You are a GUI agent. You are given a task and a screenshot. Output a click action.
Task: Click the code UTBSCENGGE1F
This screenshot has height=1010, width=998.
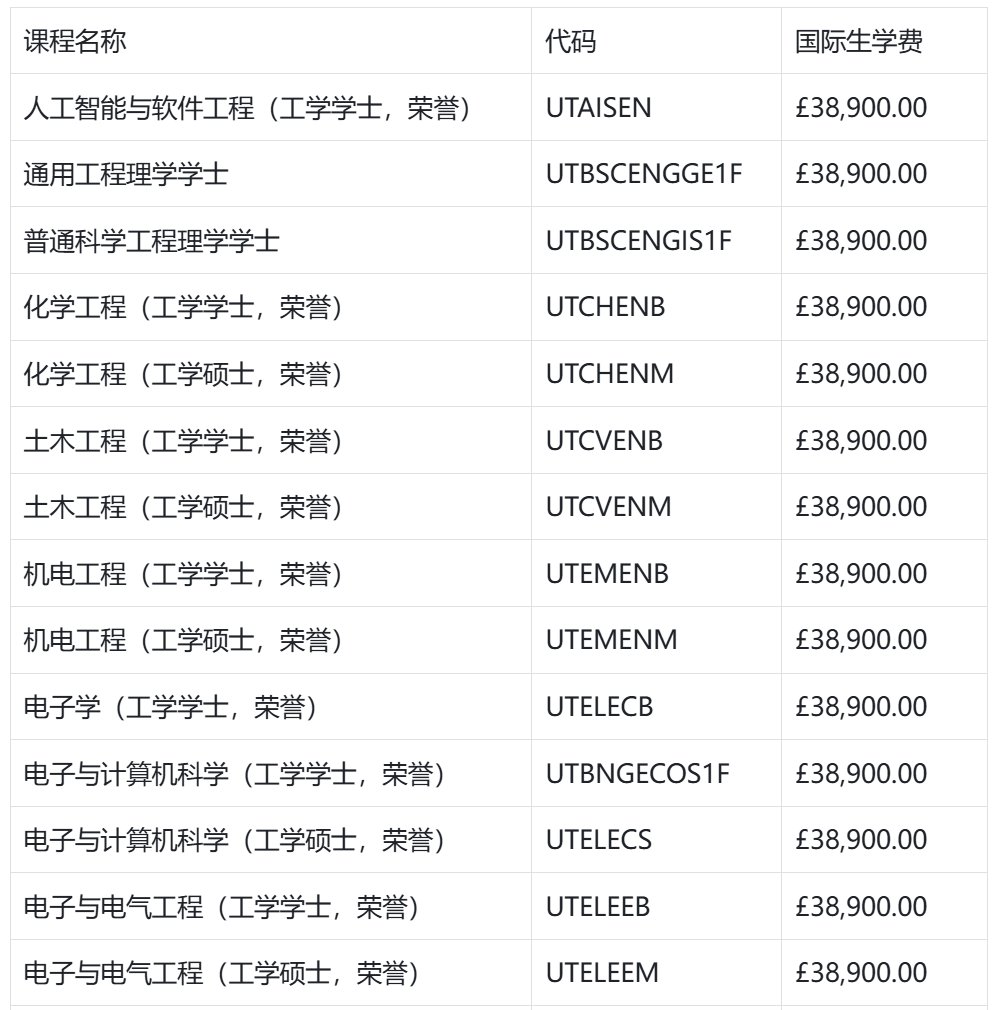[644, 174]
